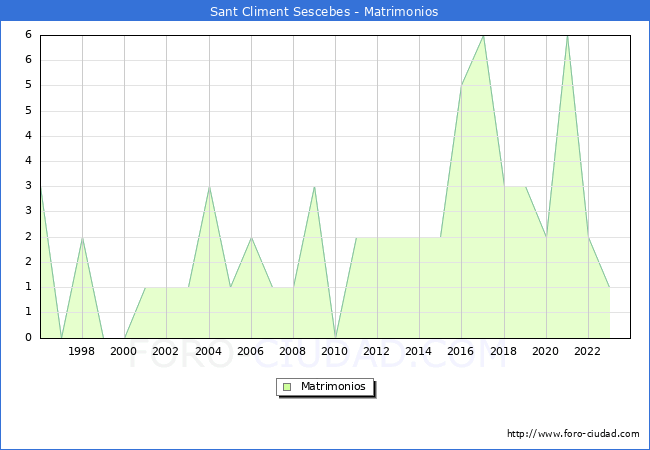
Task: Click the final 2023 data point
Action: click(x=609, y=287)
